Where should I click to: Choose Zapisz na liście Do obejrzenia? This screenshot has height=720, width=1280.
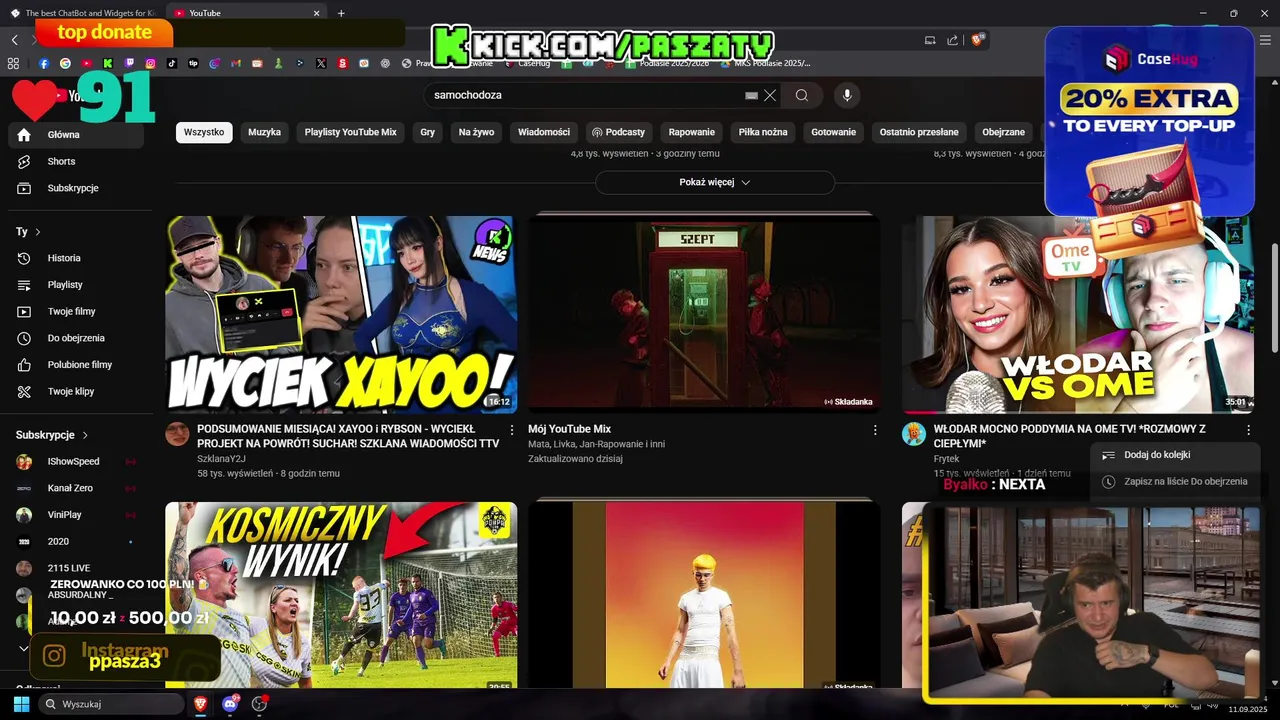point(1176,482)
